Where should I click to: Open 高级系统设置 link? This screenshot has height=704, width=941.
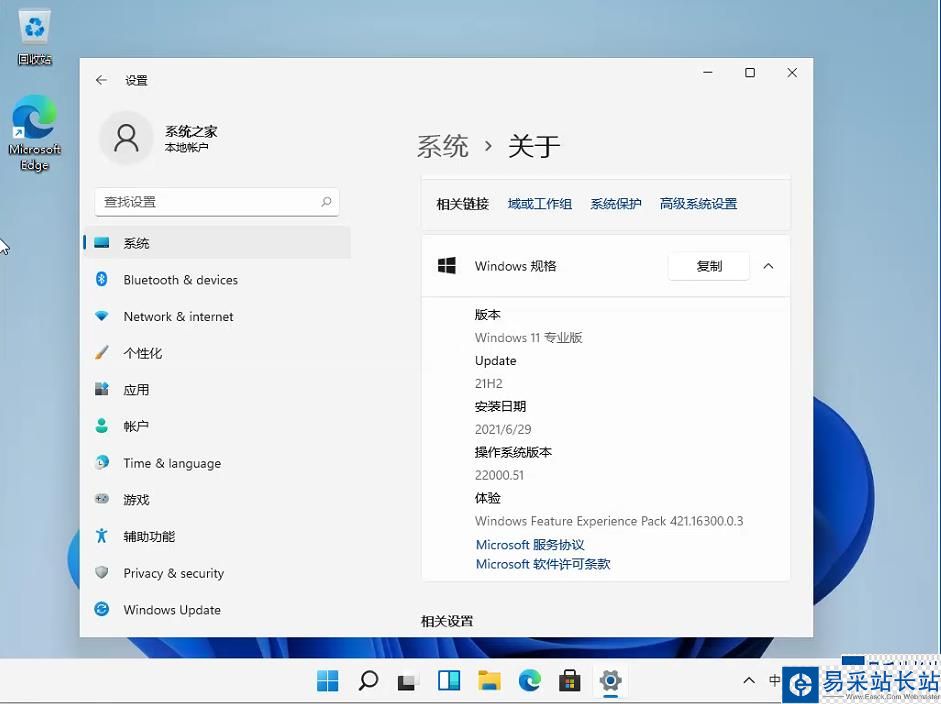tap(699, 204)
